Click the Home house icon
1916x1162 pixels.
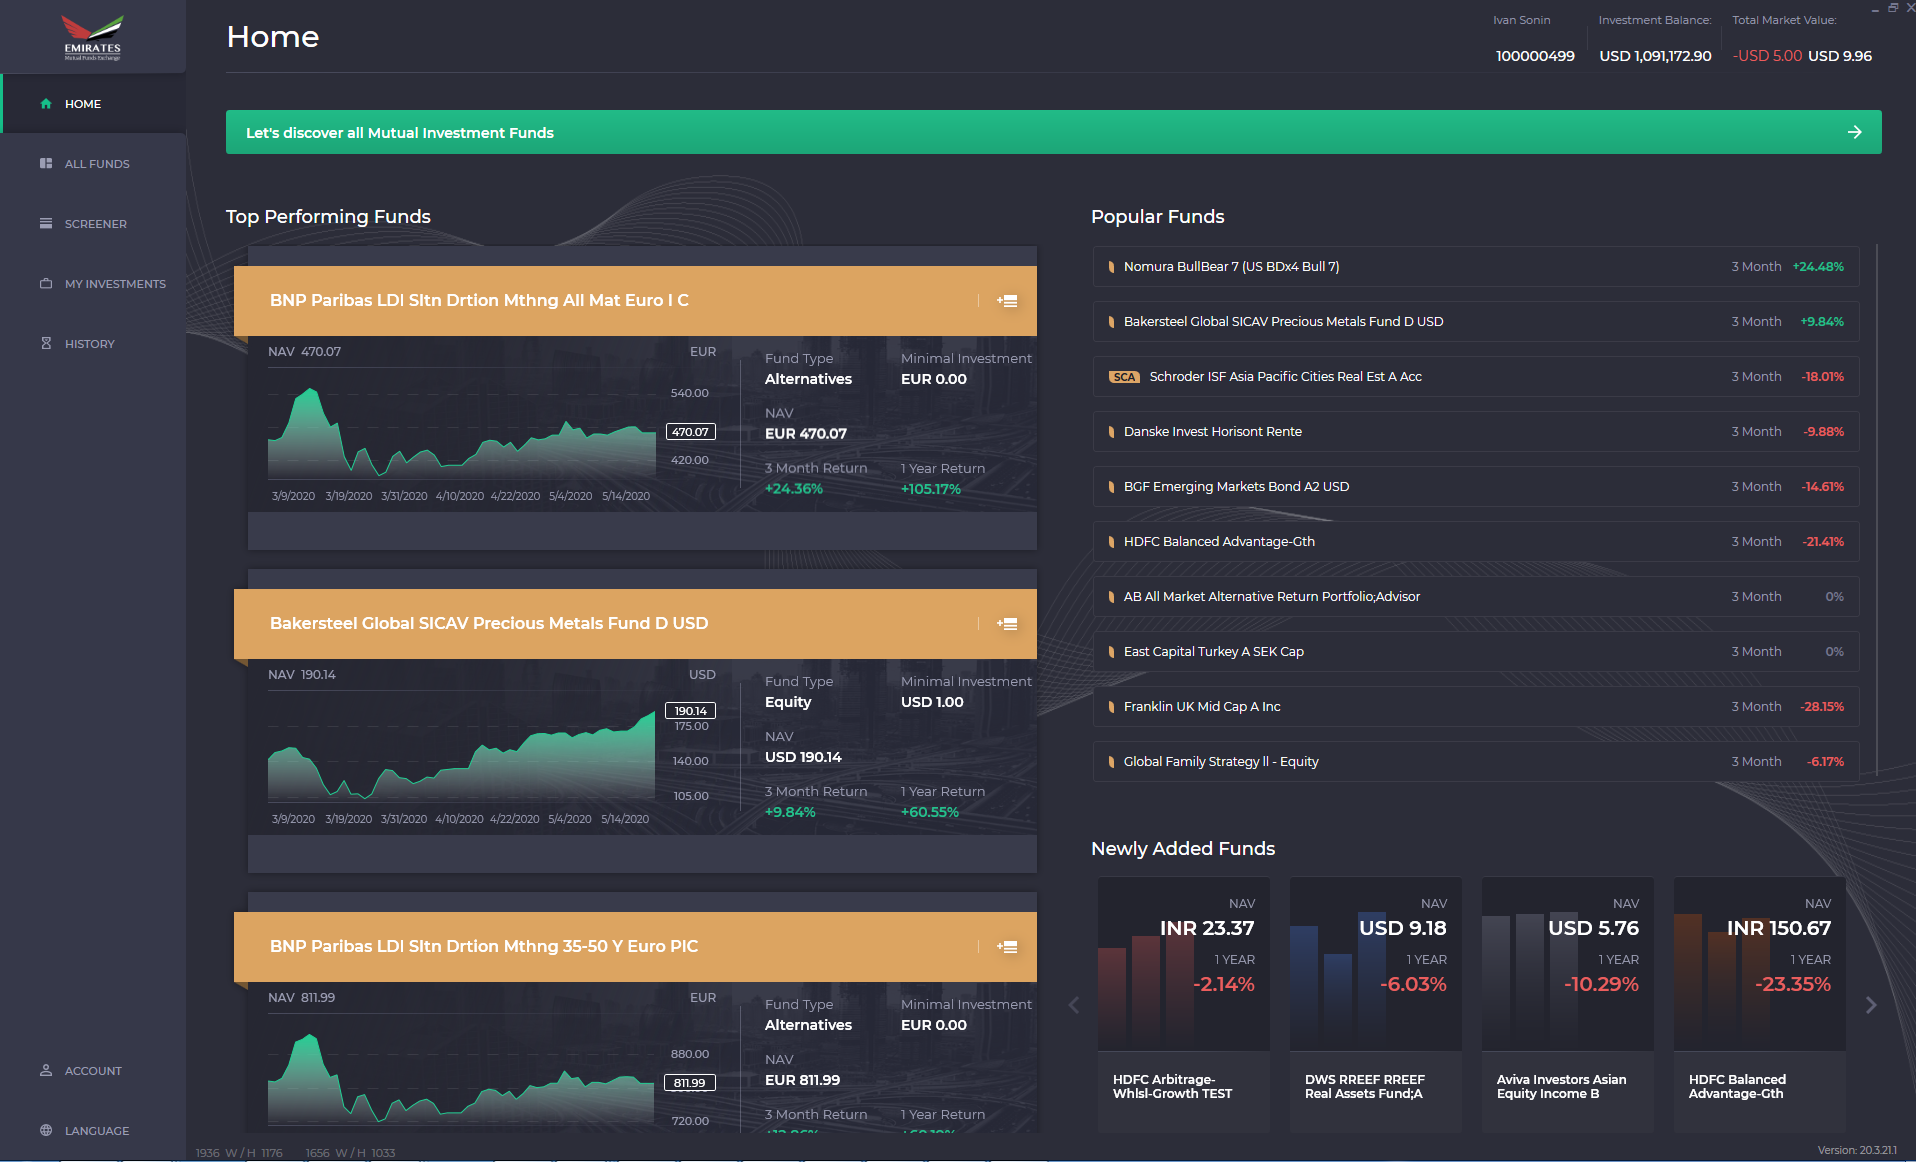point(46,104)
